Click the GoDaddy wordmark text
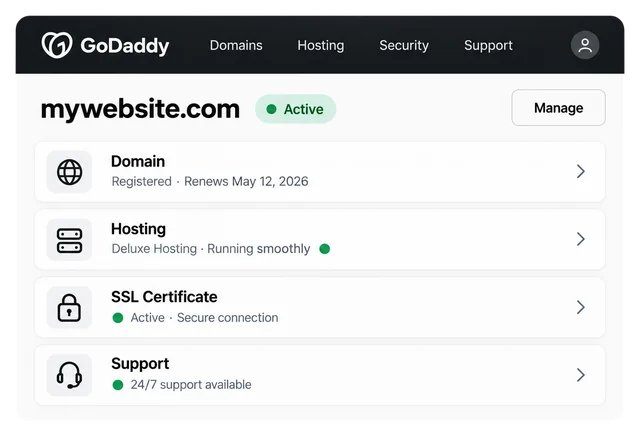The height and width of the screenshot is (437, 640). point(124,46)
